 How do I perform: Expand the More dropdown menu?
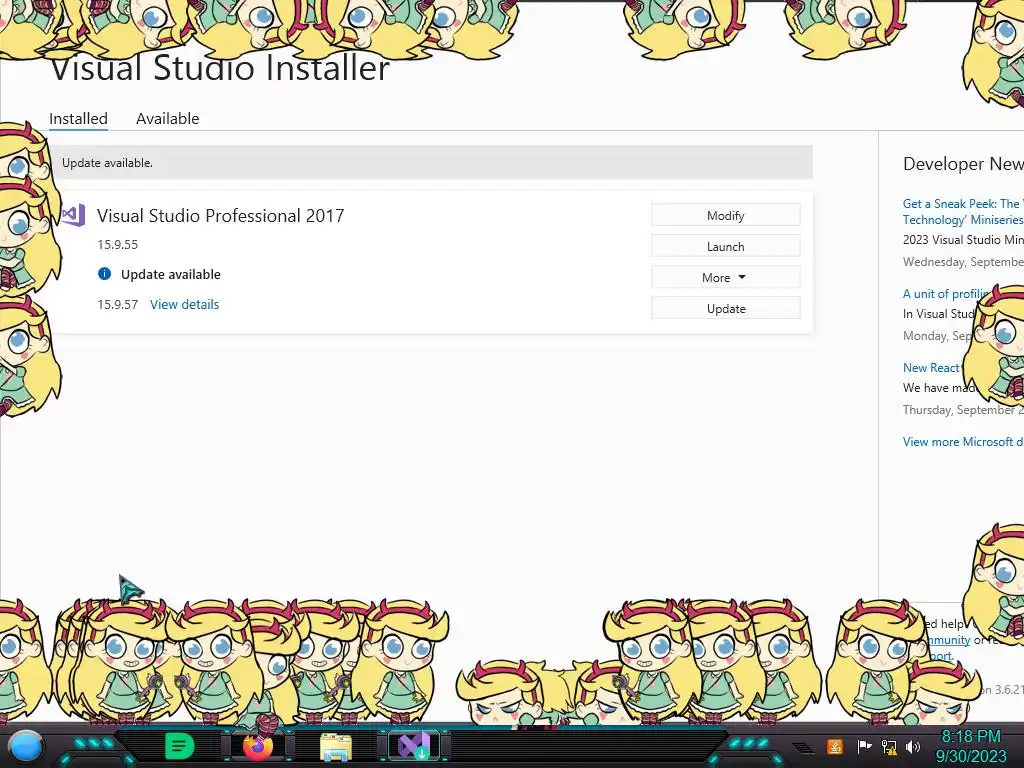tap(726, 277)
